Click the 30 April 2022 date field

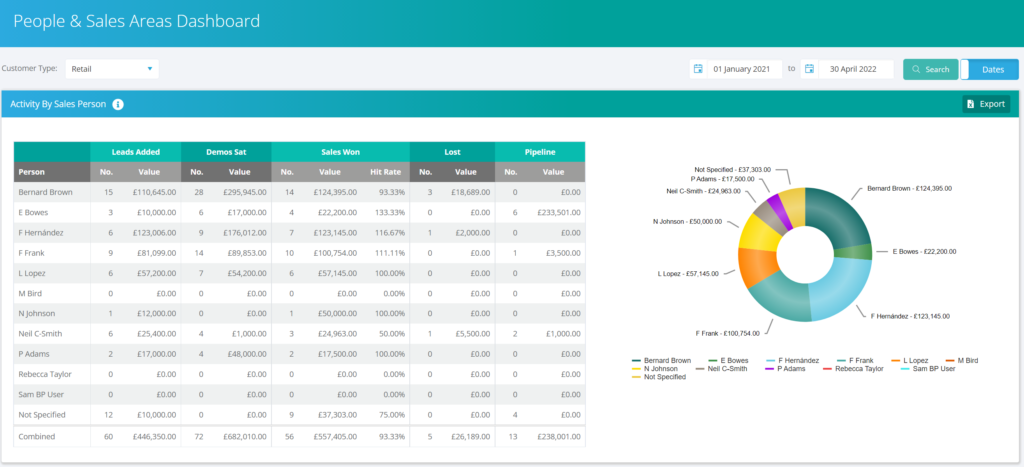[x=853, y=69]
